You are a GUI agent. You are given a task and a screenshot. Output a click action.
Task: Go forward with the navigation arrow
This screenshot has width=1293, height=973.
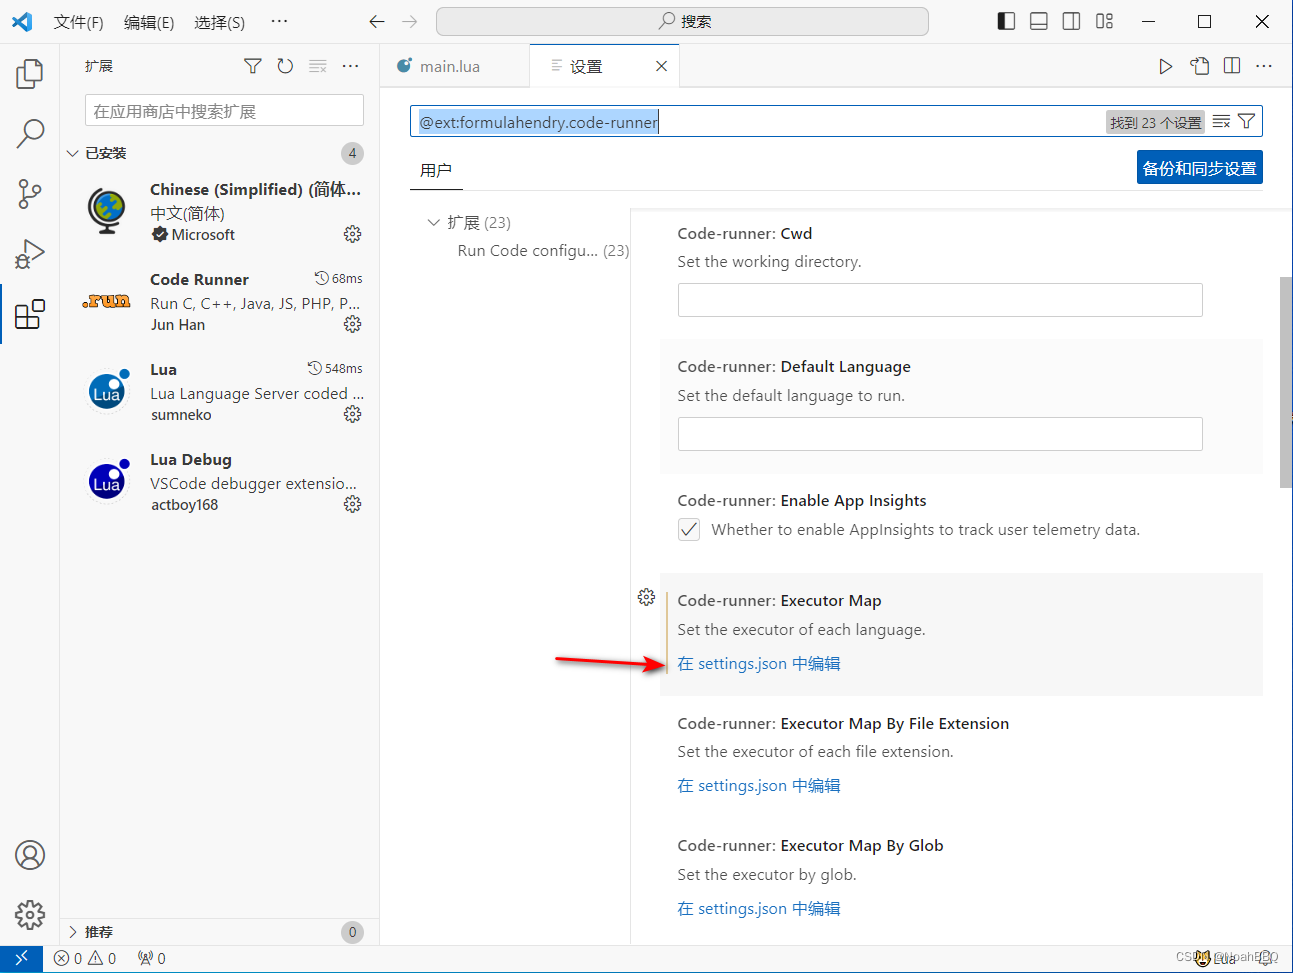(x=410, y=21)
